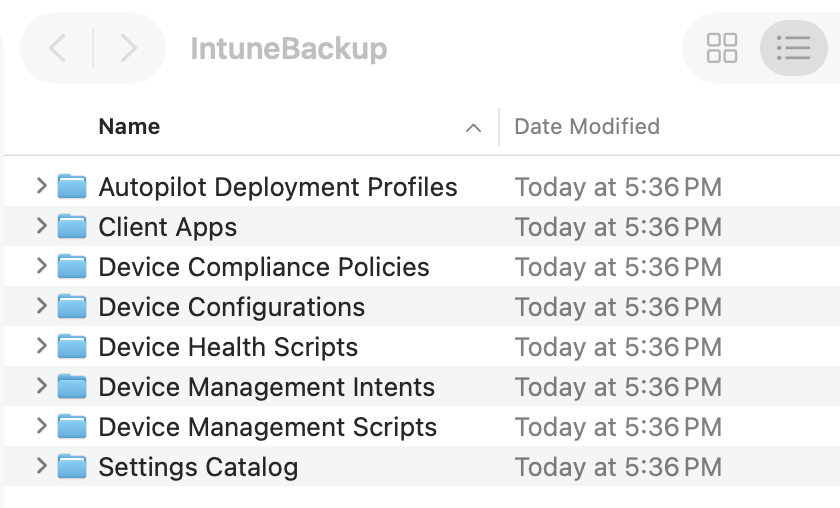Screen dimensions: 840x508
Task: Expand the Device Compliance Policies folder
Action: point(41,266)
